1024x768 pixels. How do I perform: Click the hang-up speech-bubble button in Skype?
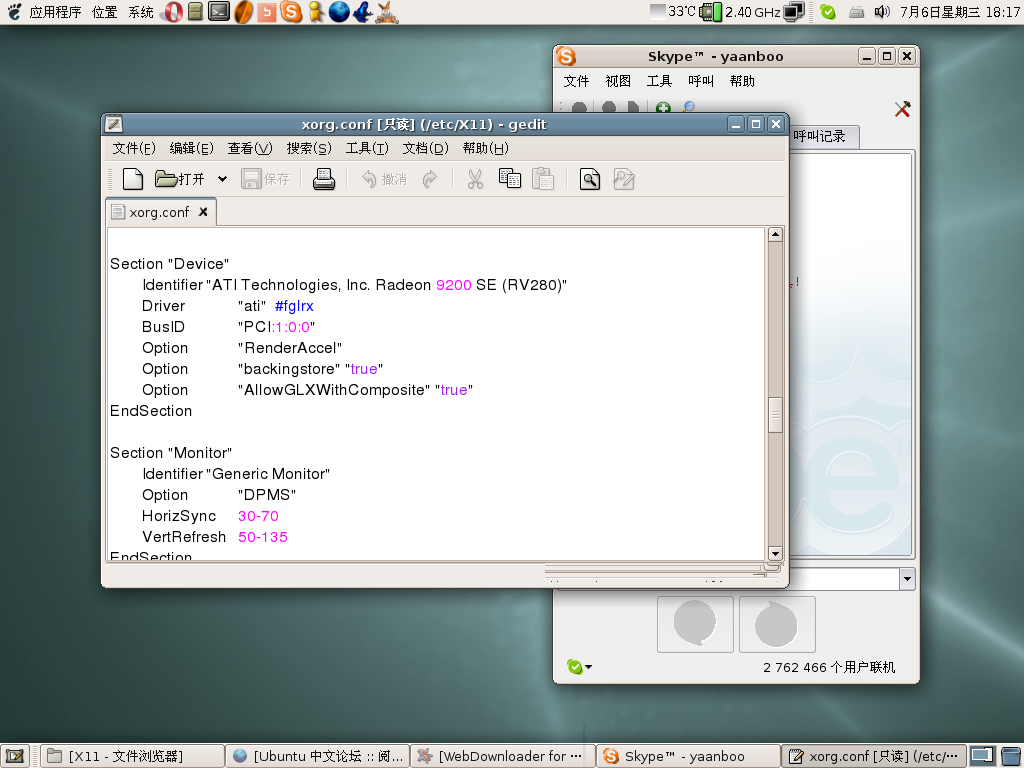(x=777, y=624)
